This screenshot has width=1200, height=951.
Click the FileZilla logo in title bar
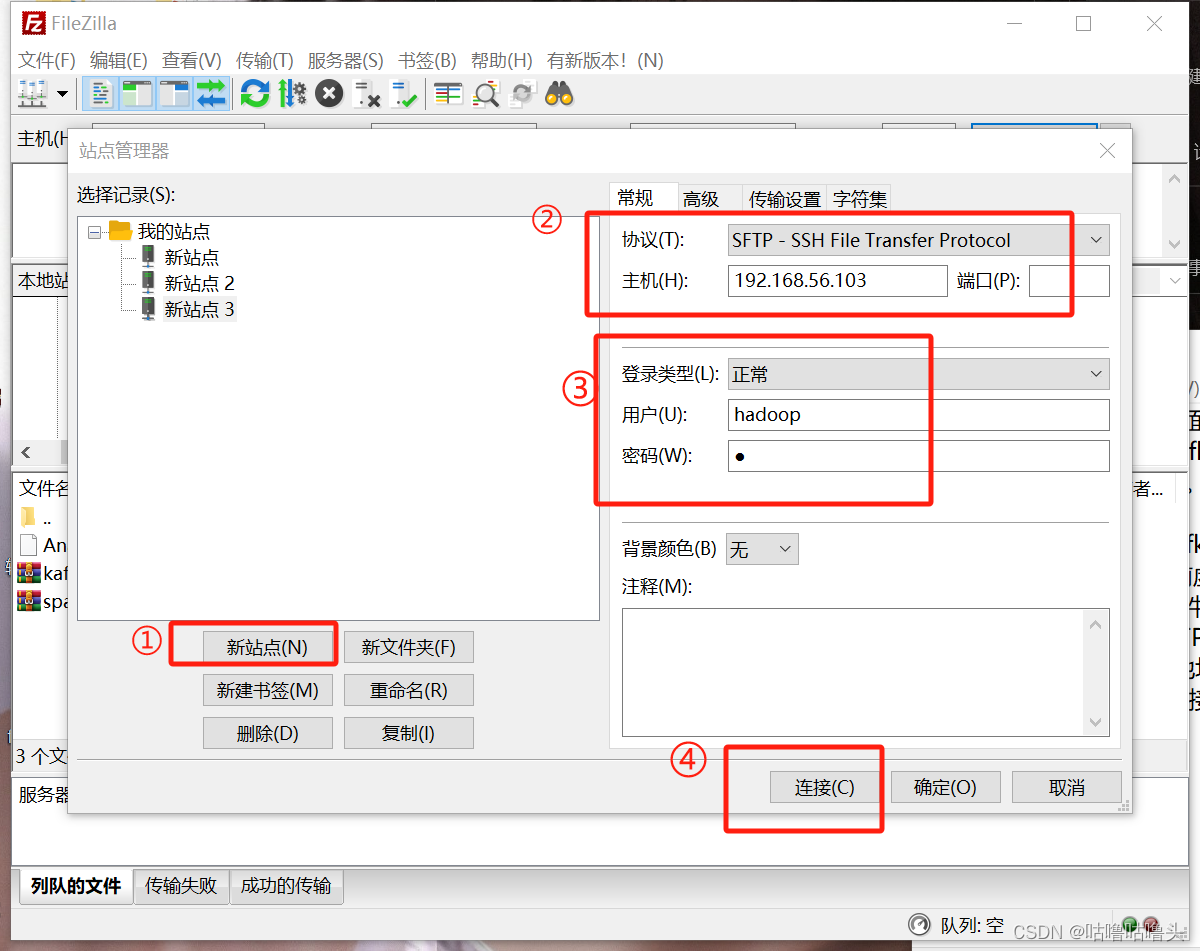click(34, 23)
